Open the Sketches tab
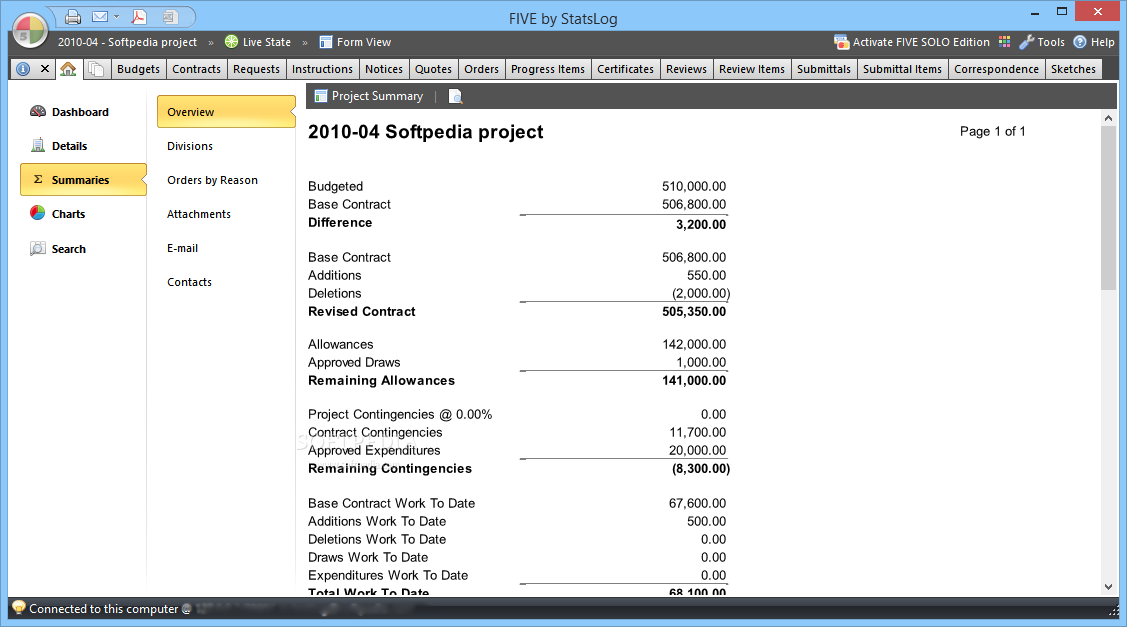This screenshot has width=1127, height=627. (1073, 69)
